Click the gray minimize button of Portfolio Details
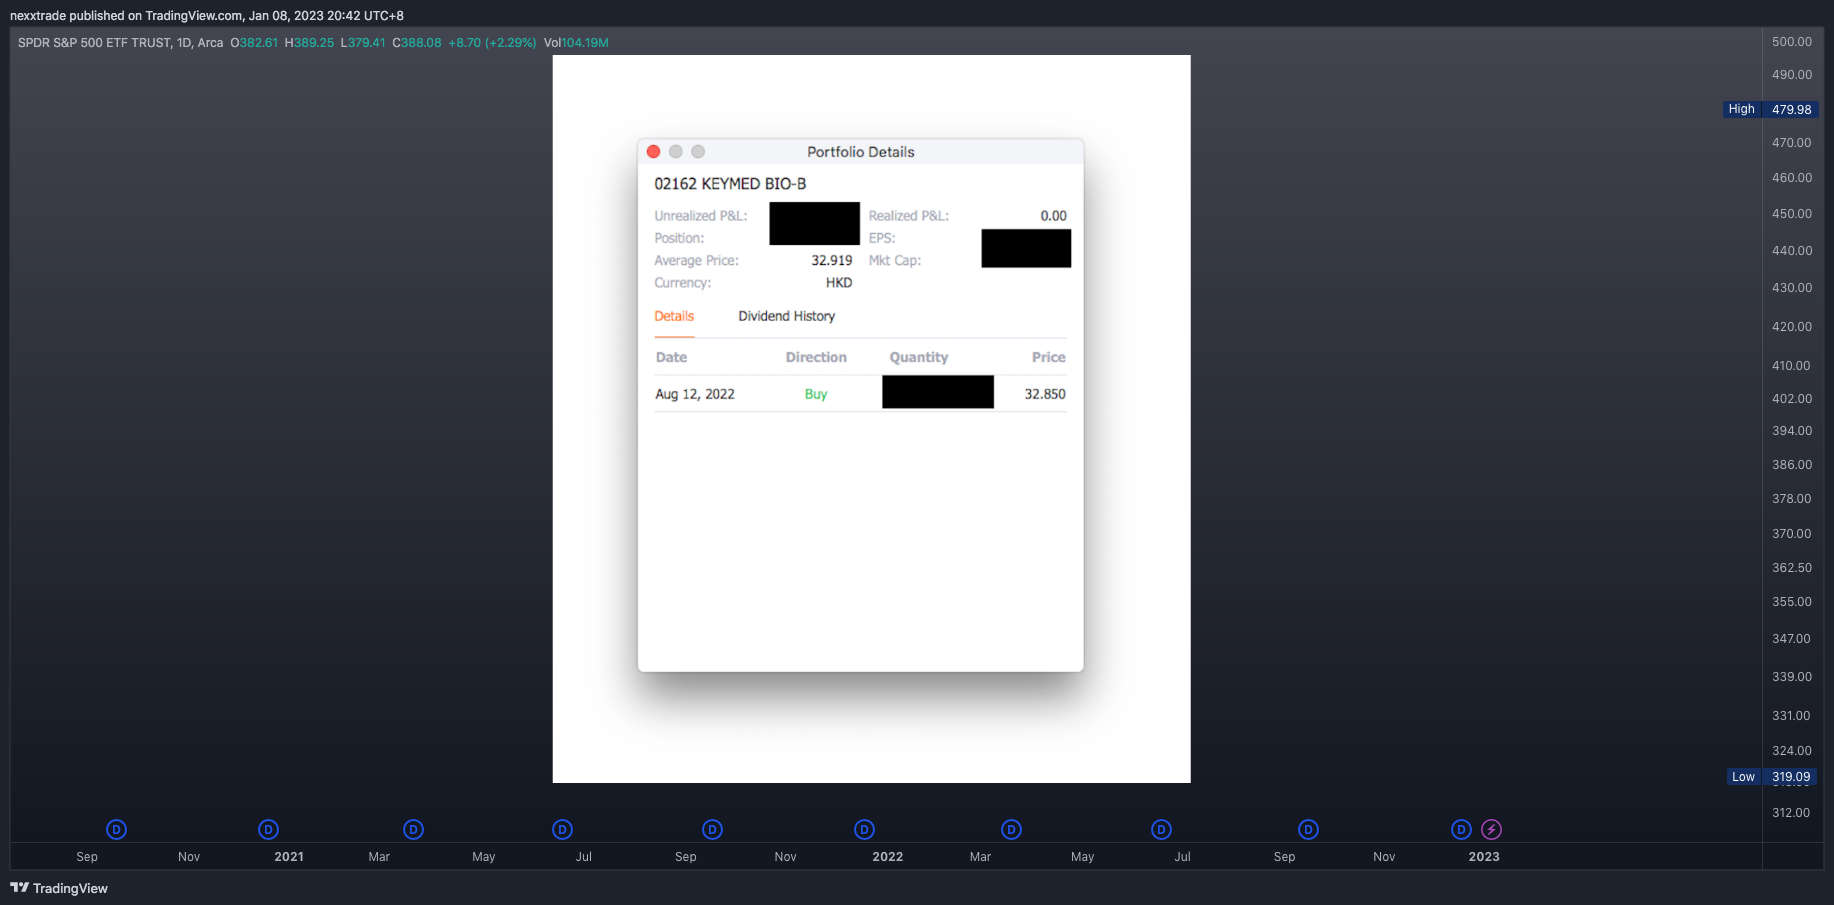 [676, 151]
